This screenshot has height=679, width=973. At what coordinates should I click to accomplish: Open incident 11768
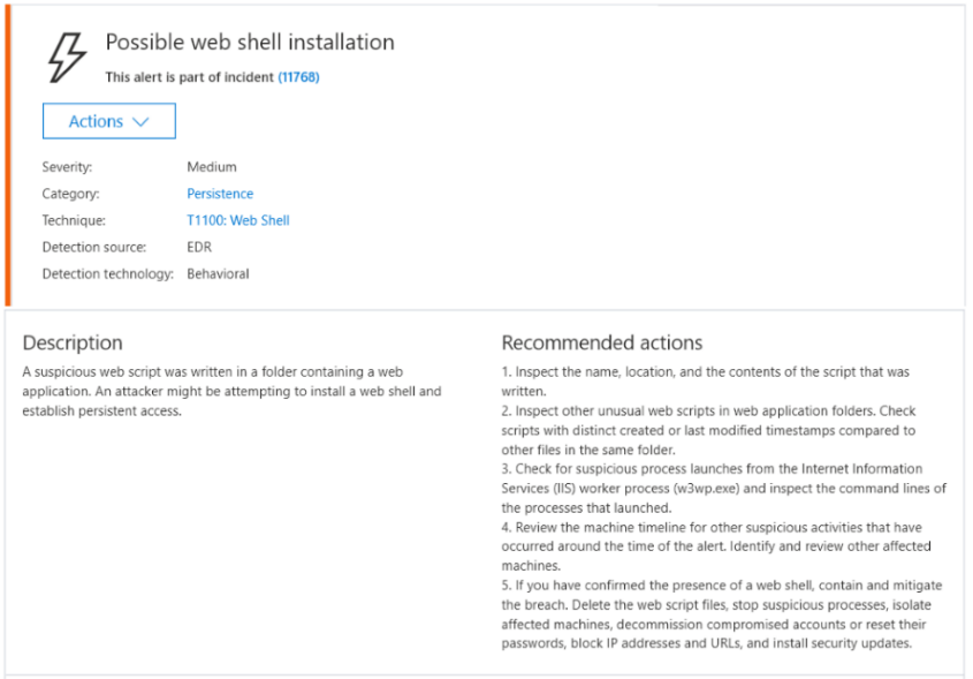click(x=300, y=77)
